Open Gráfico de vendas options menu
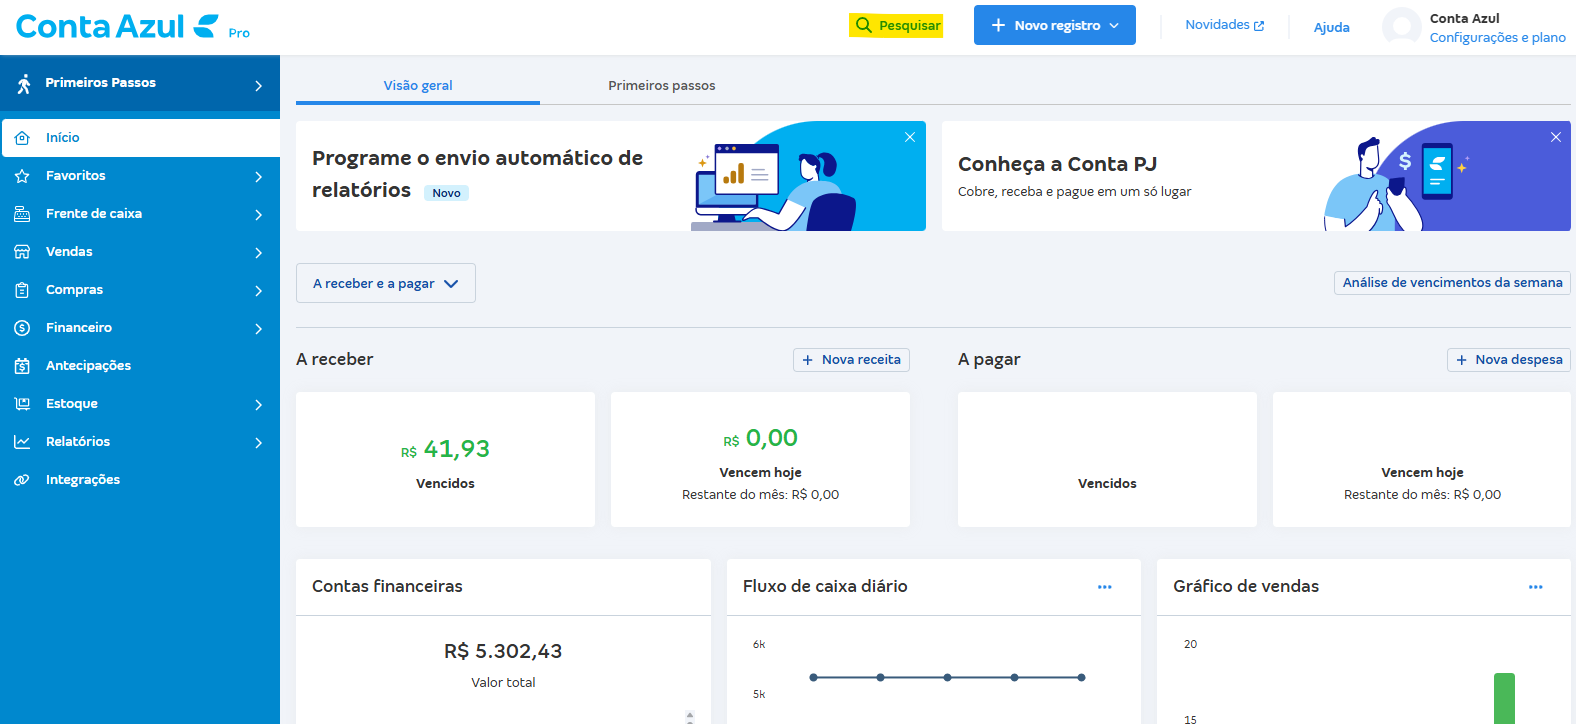 pos(1536,587)
